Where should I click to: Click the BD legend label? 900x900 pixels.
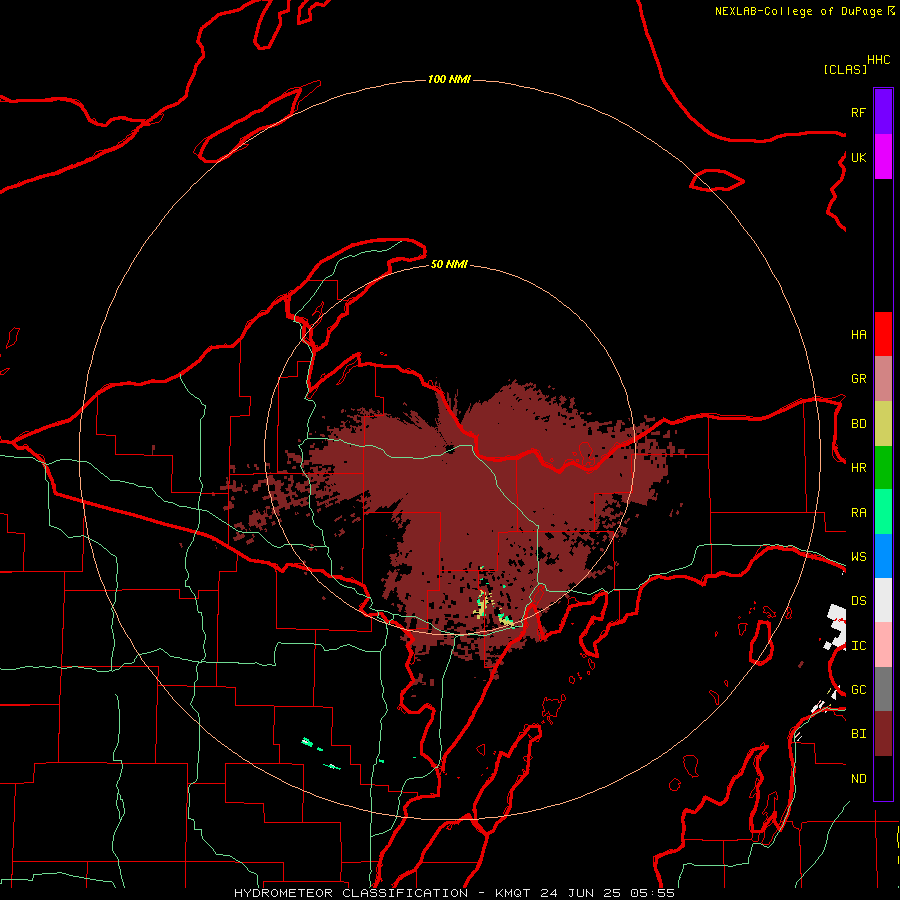tap(858, 424)
